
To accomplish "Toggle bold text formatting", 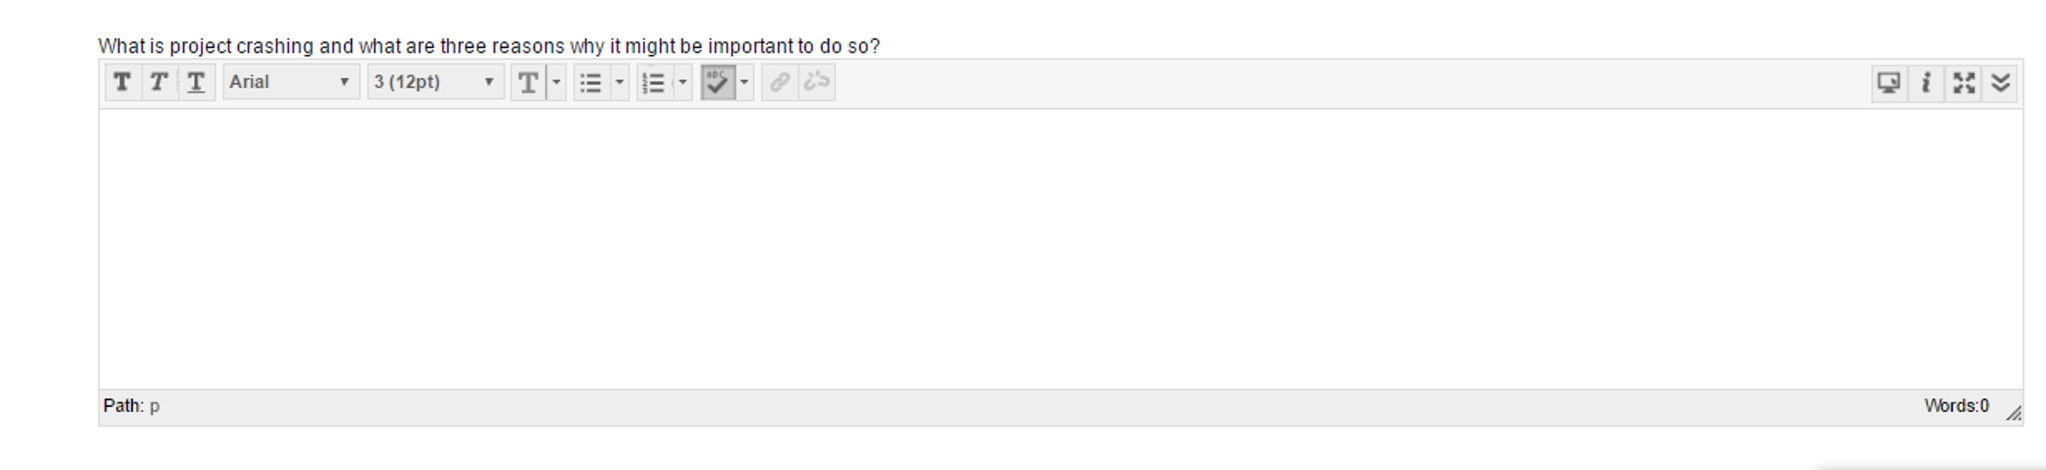I will coord(122,82).
